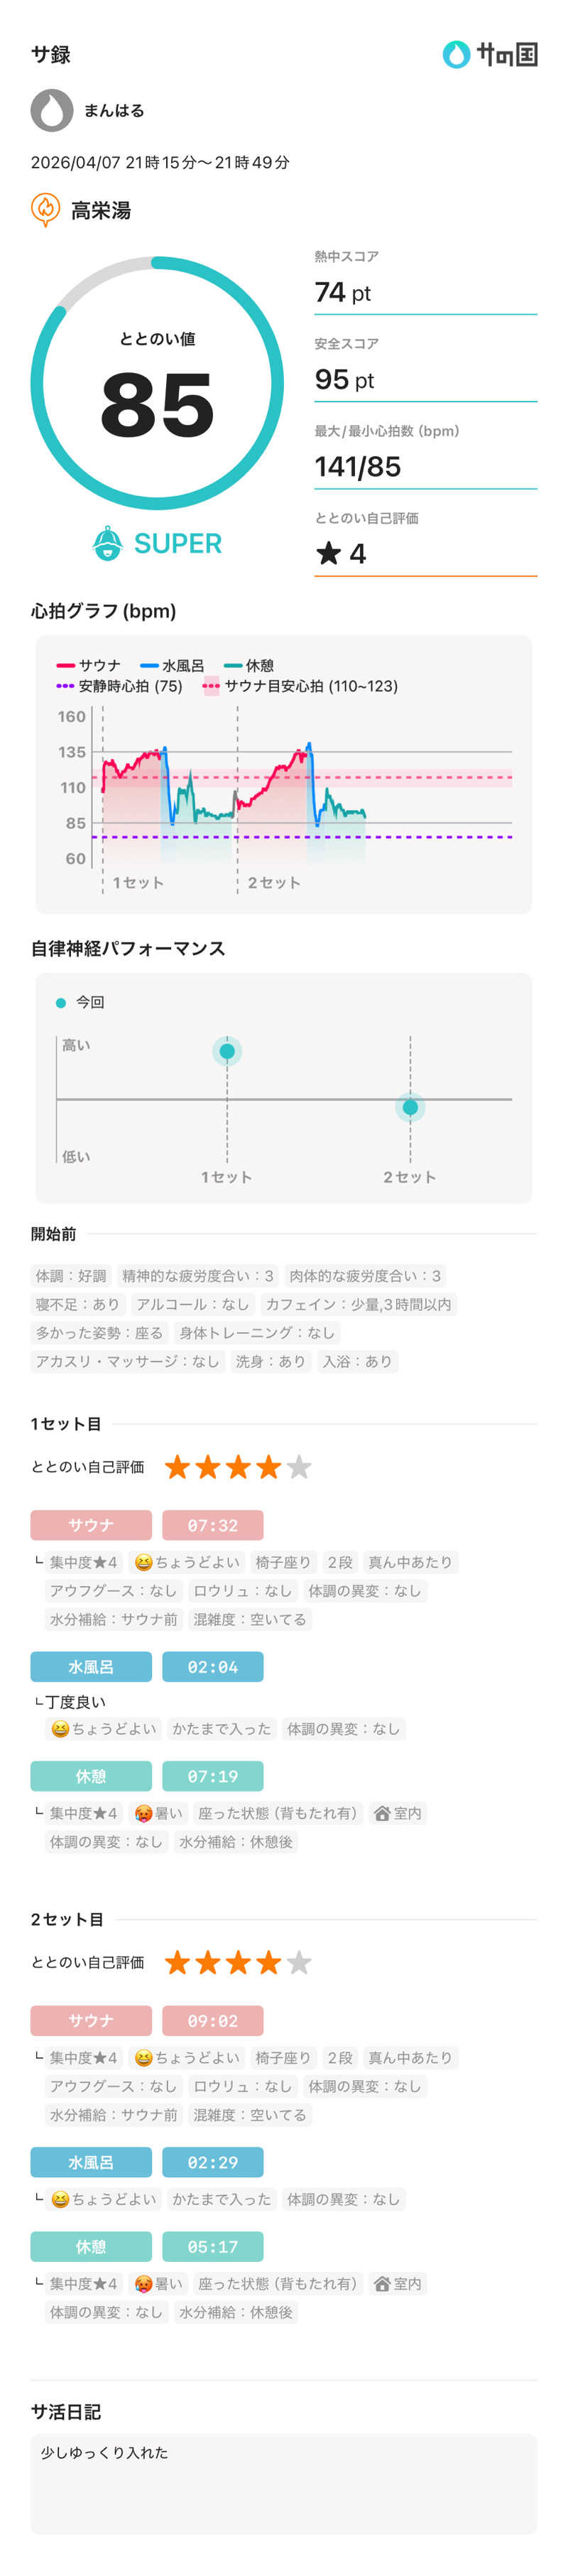Screen dimensions: 568x2576
Task: Click the house icon next to 室内 in set 1
Action: [381, 1813]
